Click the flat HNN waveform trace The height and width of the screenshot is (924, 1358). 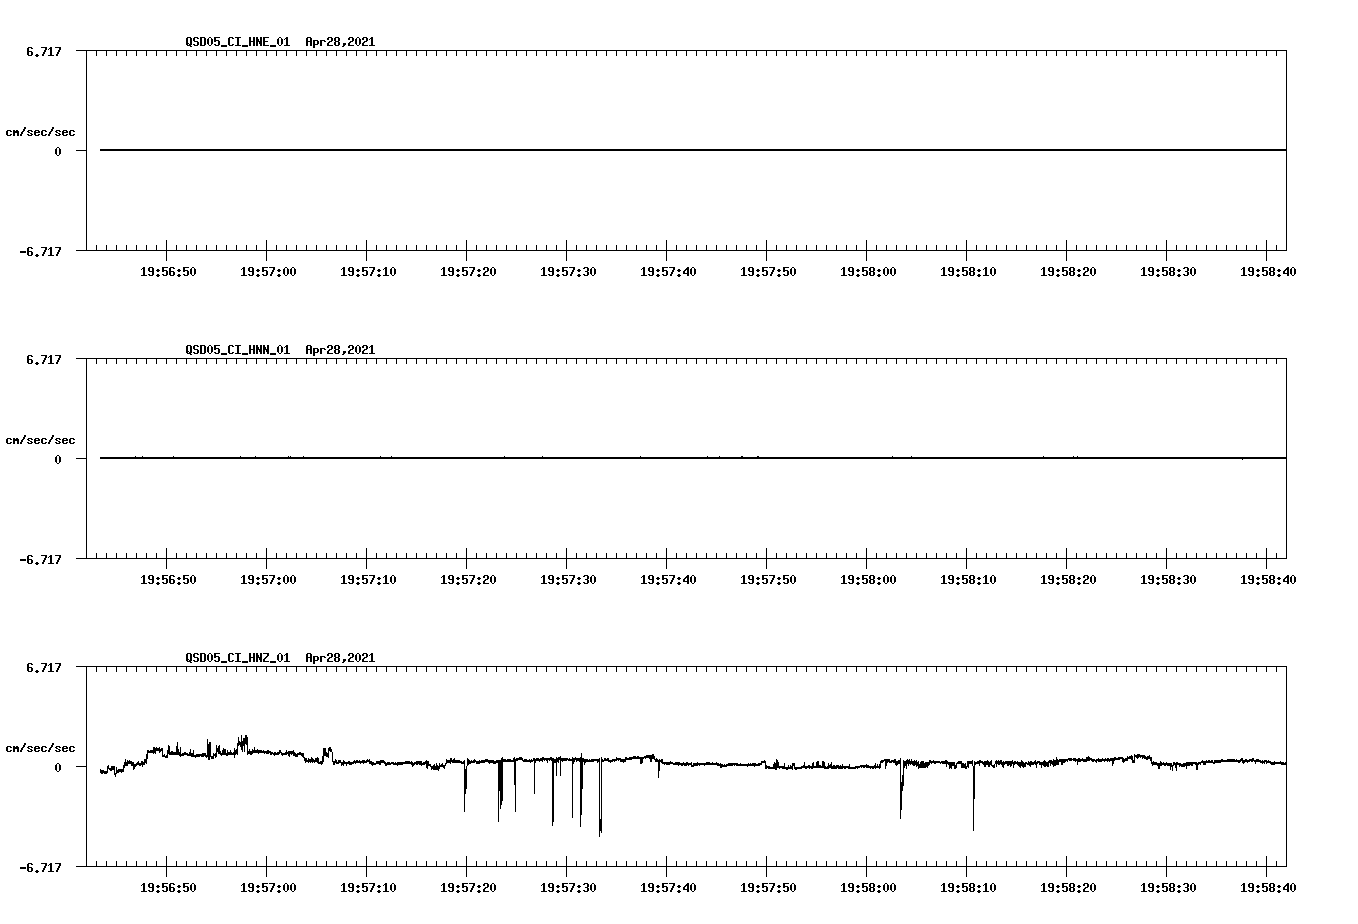[x=600, y=458]
